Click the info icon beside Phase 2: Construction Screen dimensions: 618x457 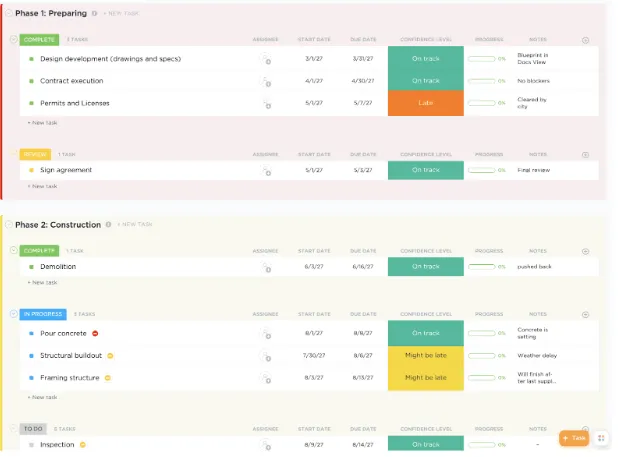click(108, 225)
